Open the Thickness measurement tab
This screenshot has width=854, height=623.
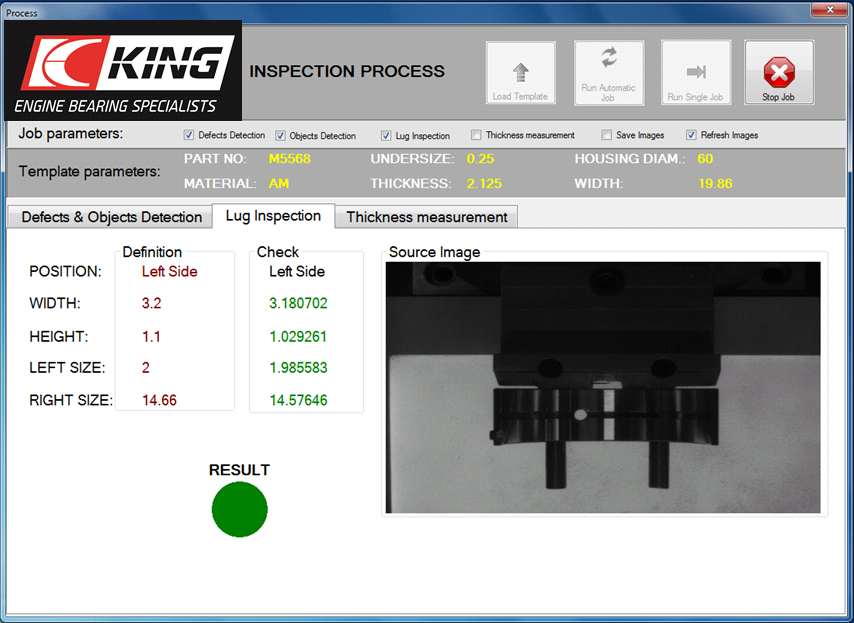coord(427,217)
